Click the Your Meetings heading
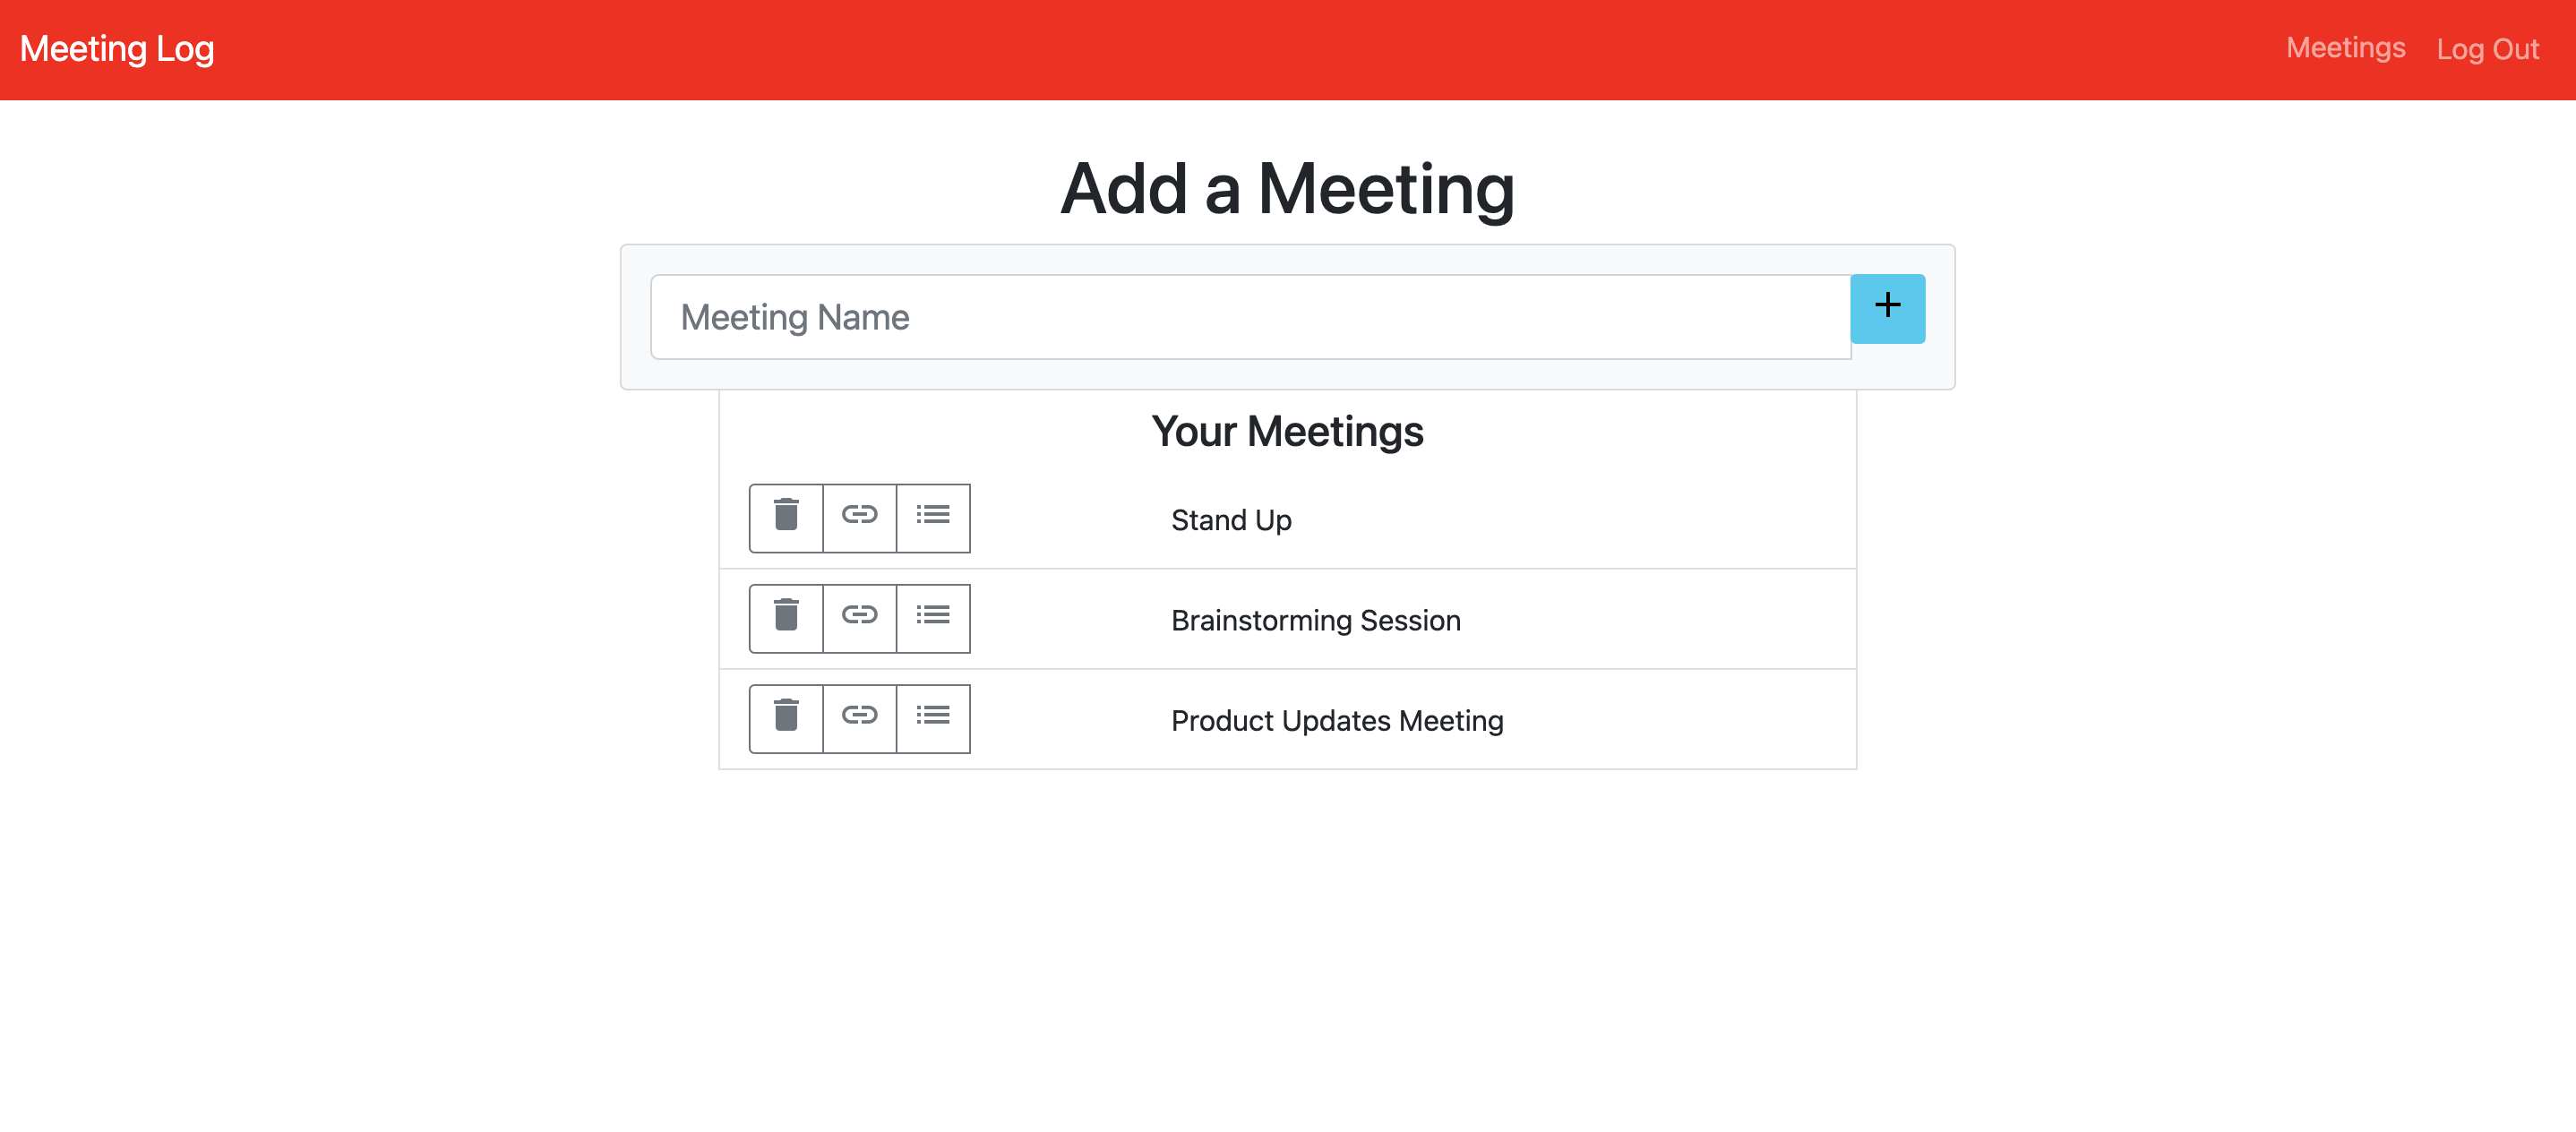The height and width of the screenshot is (1132, 2576). point(1287,431)
